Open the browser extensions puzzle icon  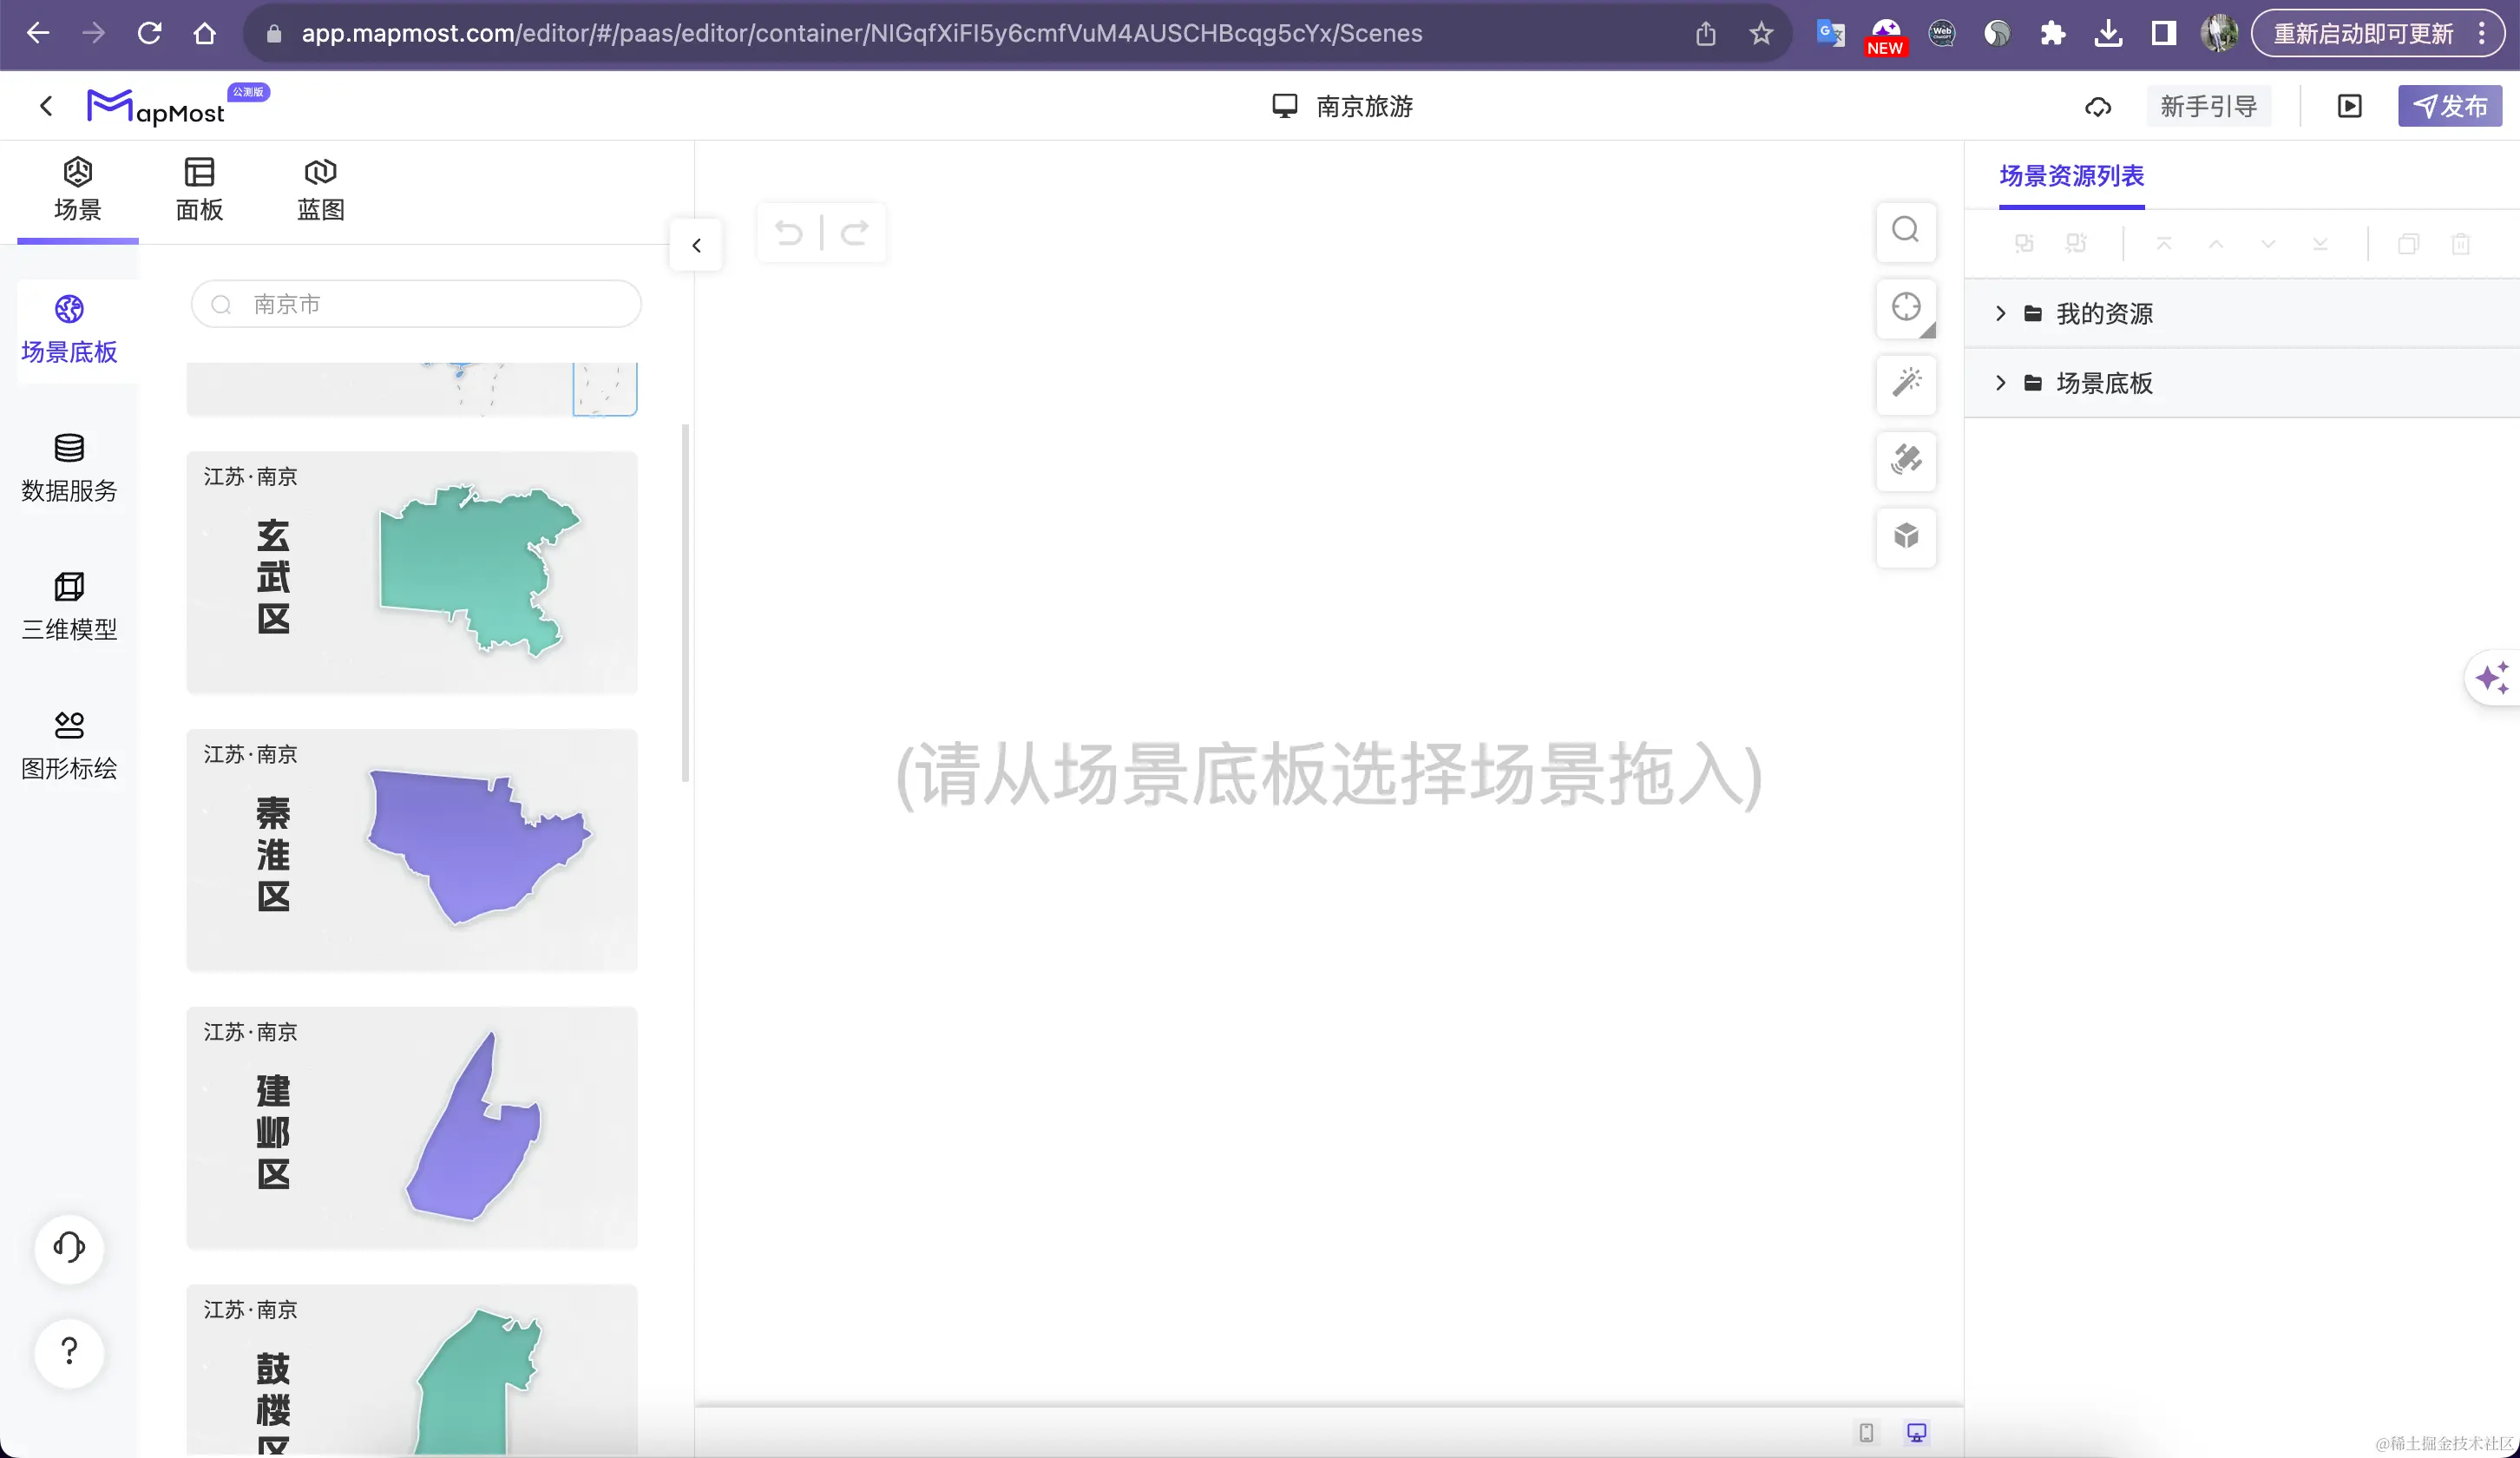tap(2052, 33)
